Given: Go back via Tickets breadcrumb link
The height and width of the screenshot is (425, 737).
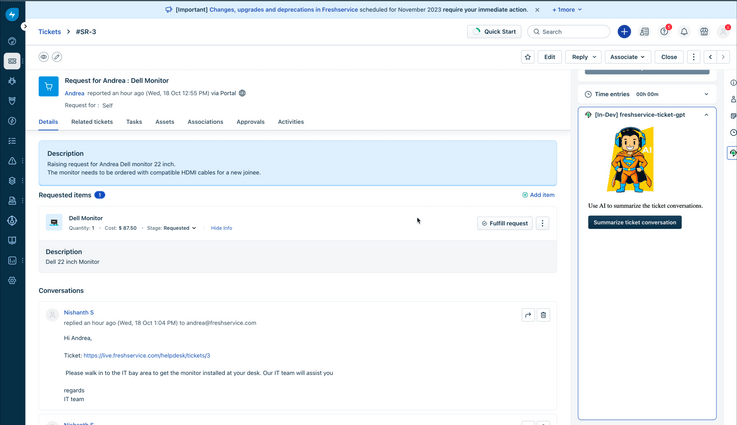Looking at the screenshot, I should coord(49,31).
